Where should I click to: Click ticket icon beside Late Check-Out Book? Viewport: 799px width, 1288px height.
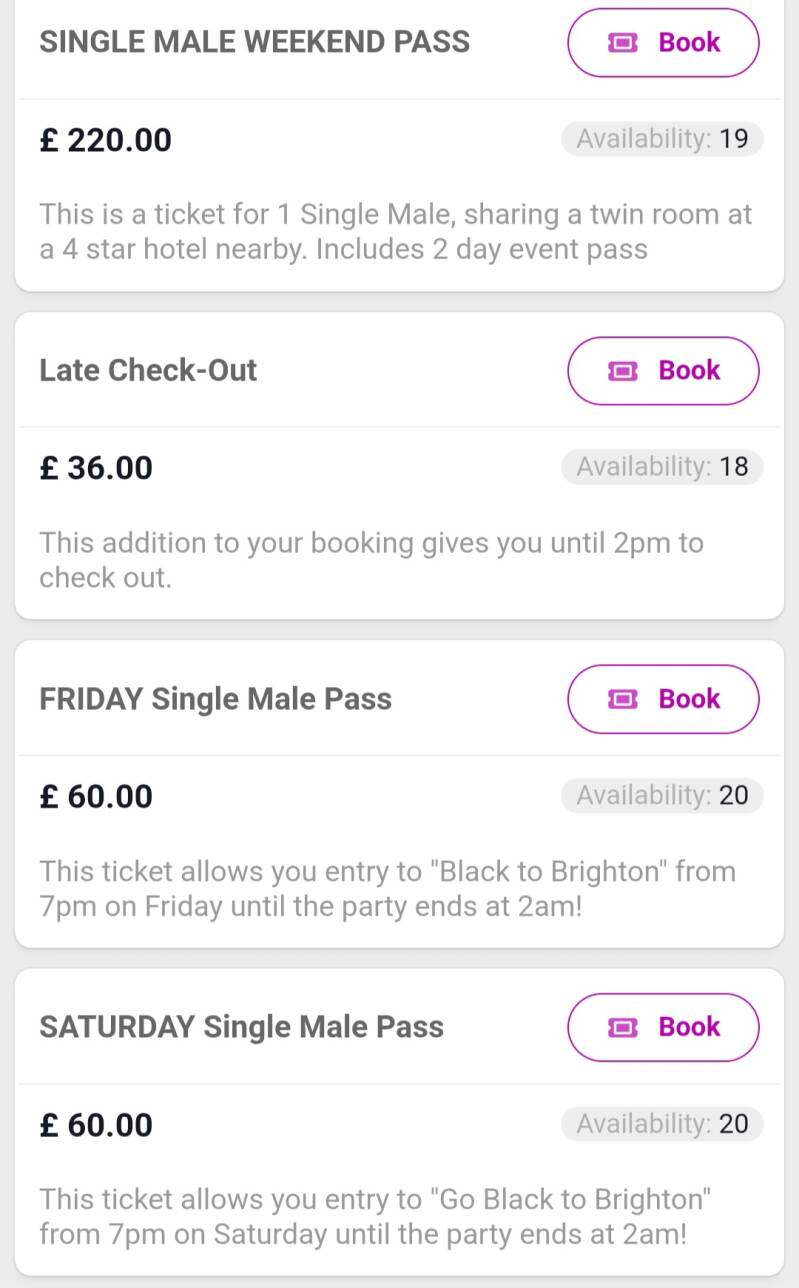click(622, 371)
